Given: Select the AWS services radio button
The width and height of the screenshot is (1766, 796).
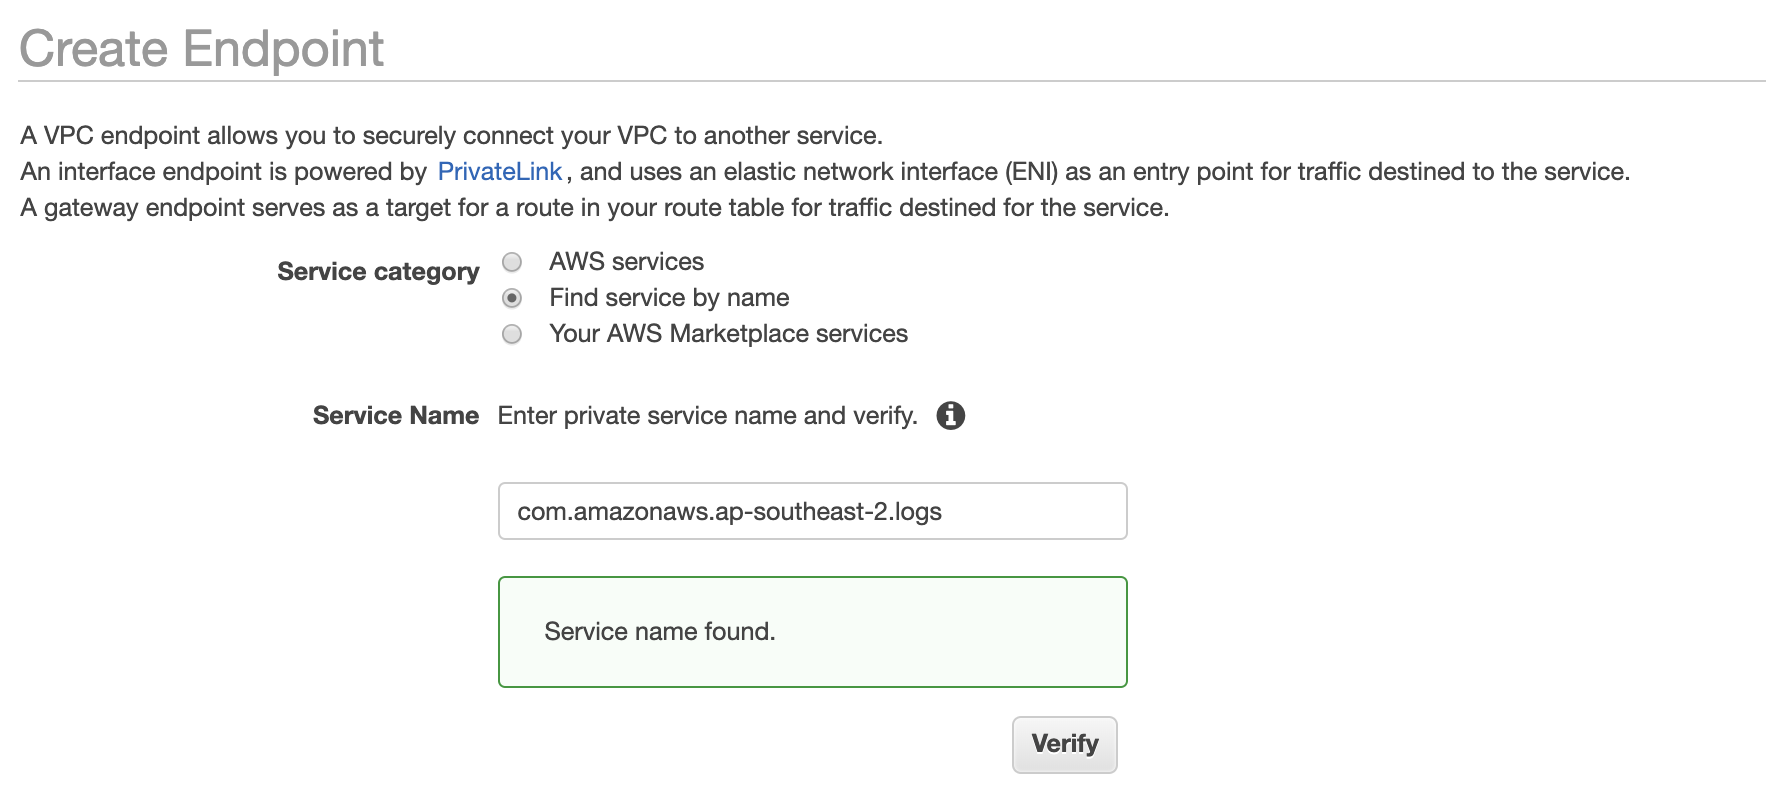Looking at the screenshot, I should coord(512,262).
